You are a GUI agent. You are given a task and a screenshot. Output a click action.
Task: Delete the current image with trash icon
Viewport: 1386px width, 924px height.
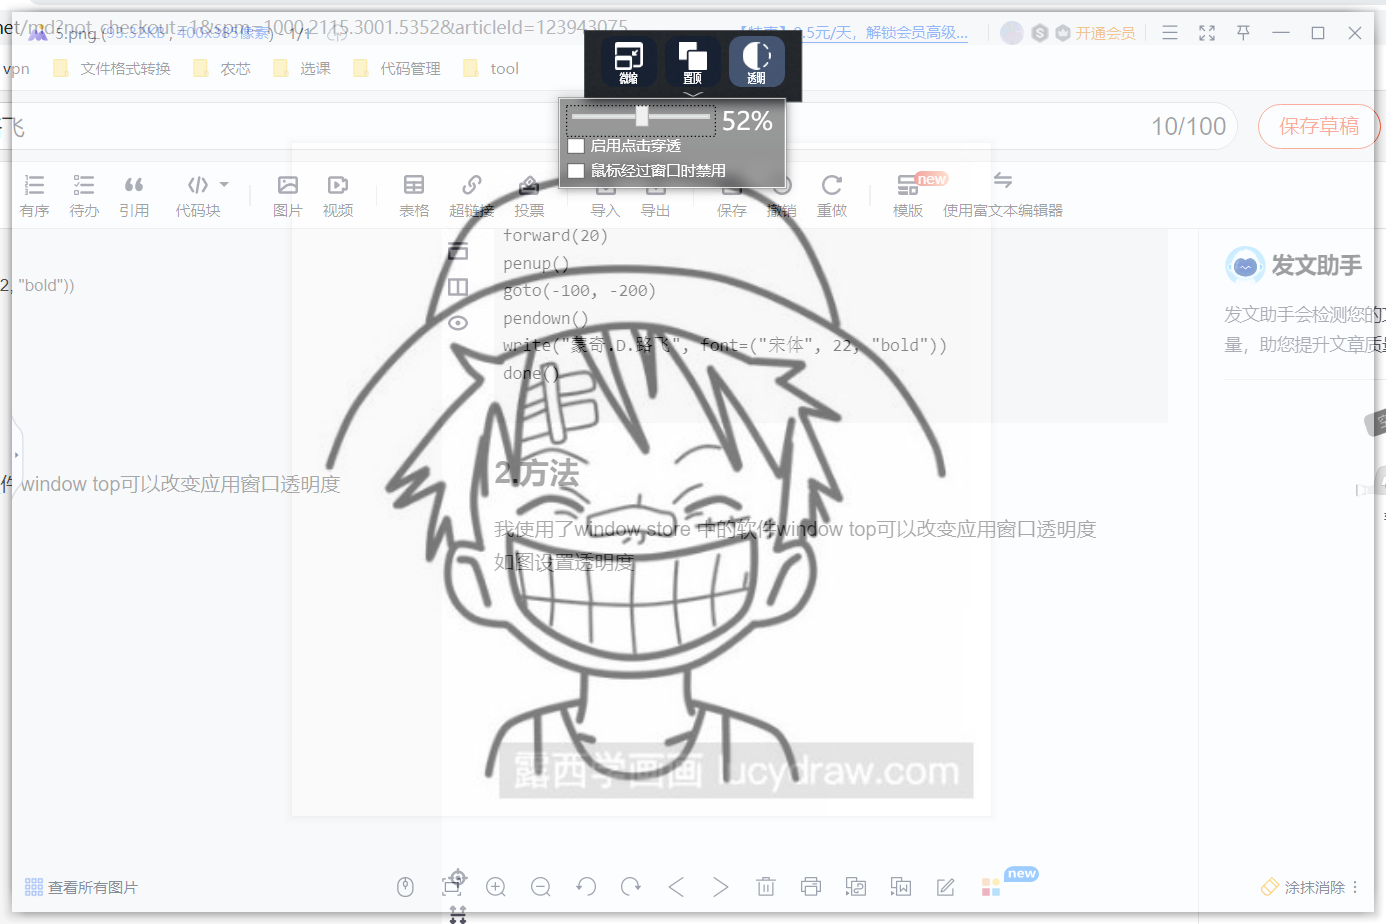766,887
